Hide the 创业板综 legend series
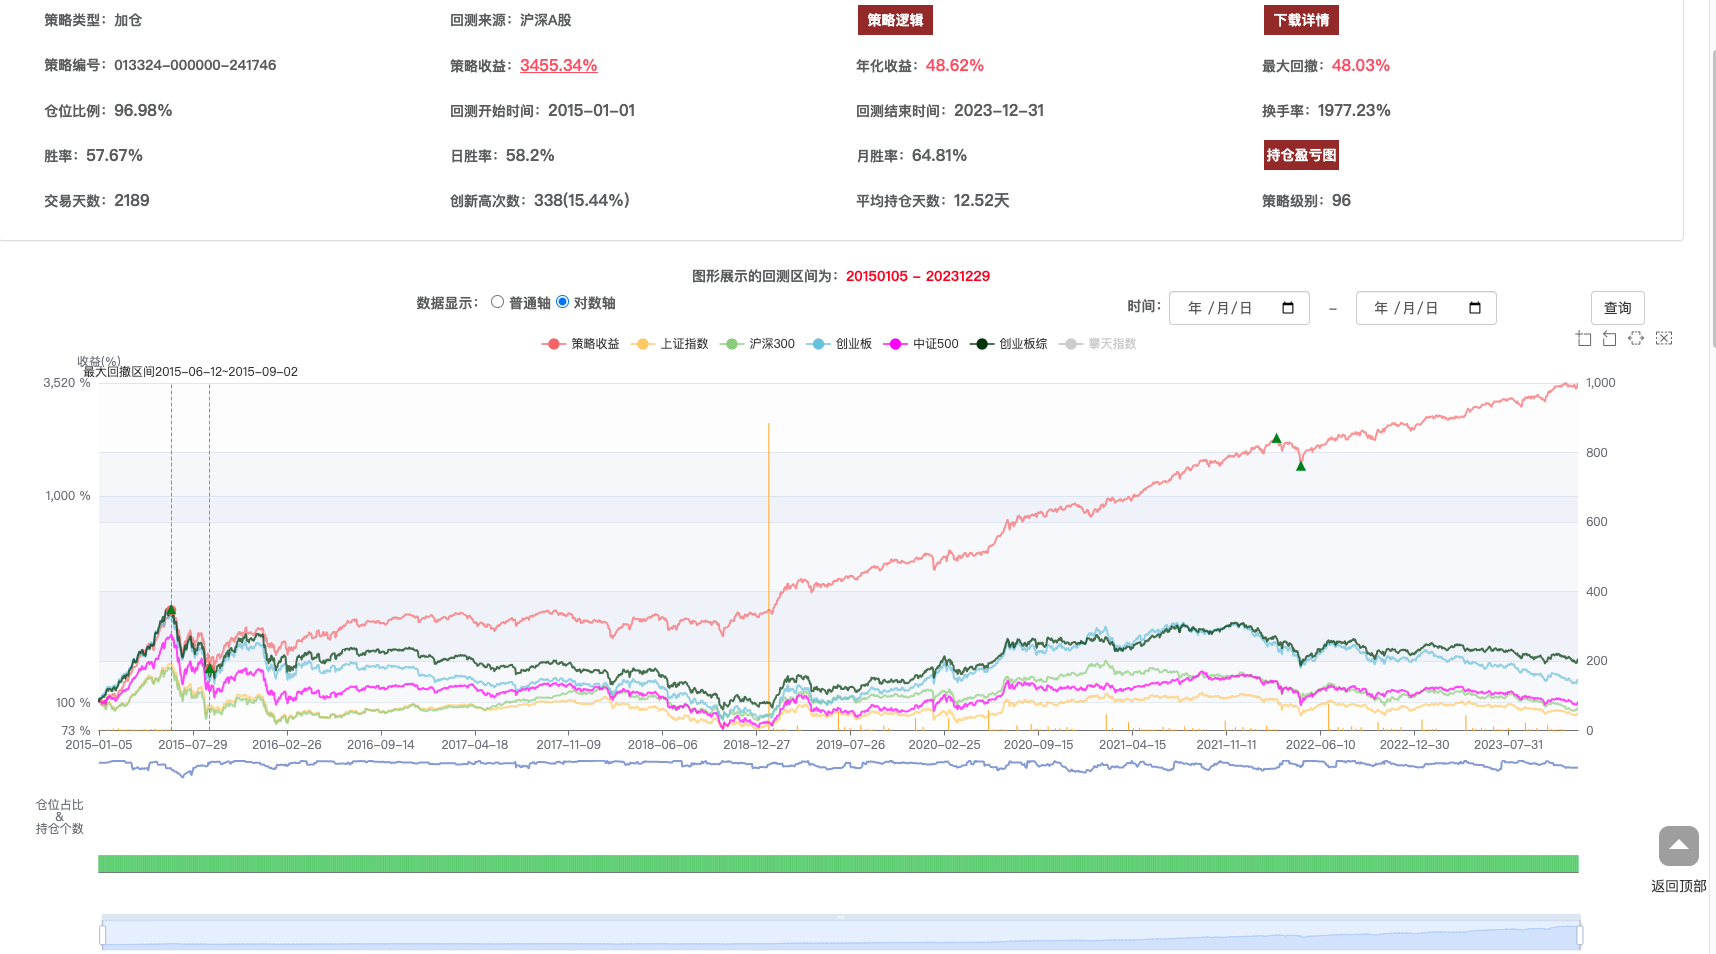 (x=1009, y=344)
